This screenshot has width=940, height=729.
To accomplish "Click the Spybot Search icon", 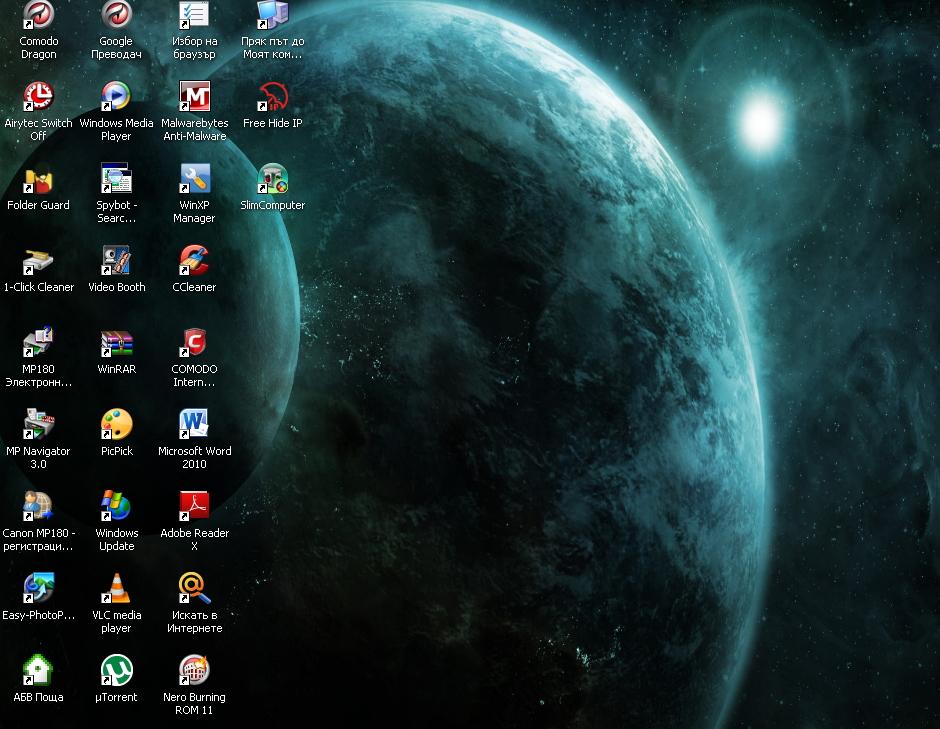I will click(x=116, y=179).
